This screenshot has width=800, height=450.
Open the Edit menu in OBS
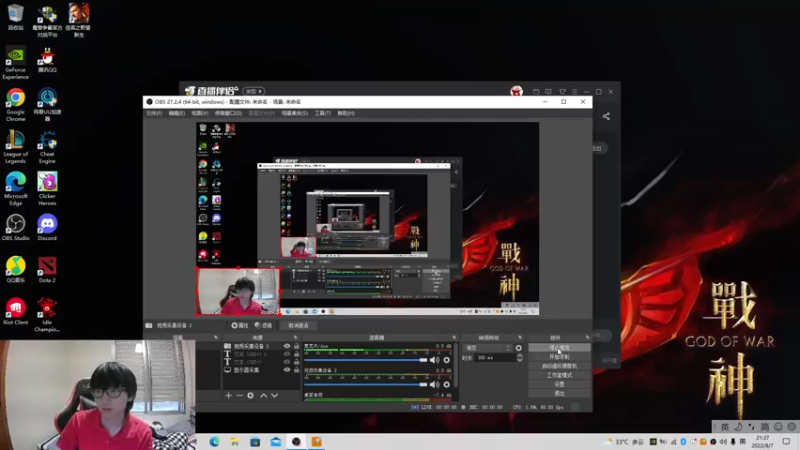click(x=177, y=113)
